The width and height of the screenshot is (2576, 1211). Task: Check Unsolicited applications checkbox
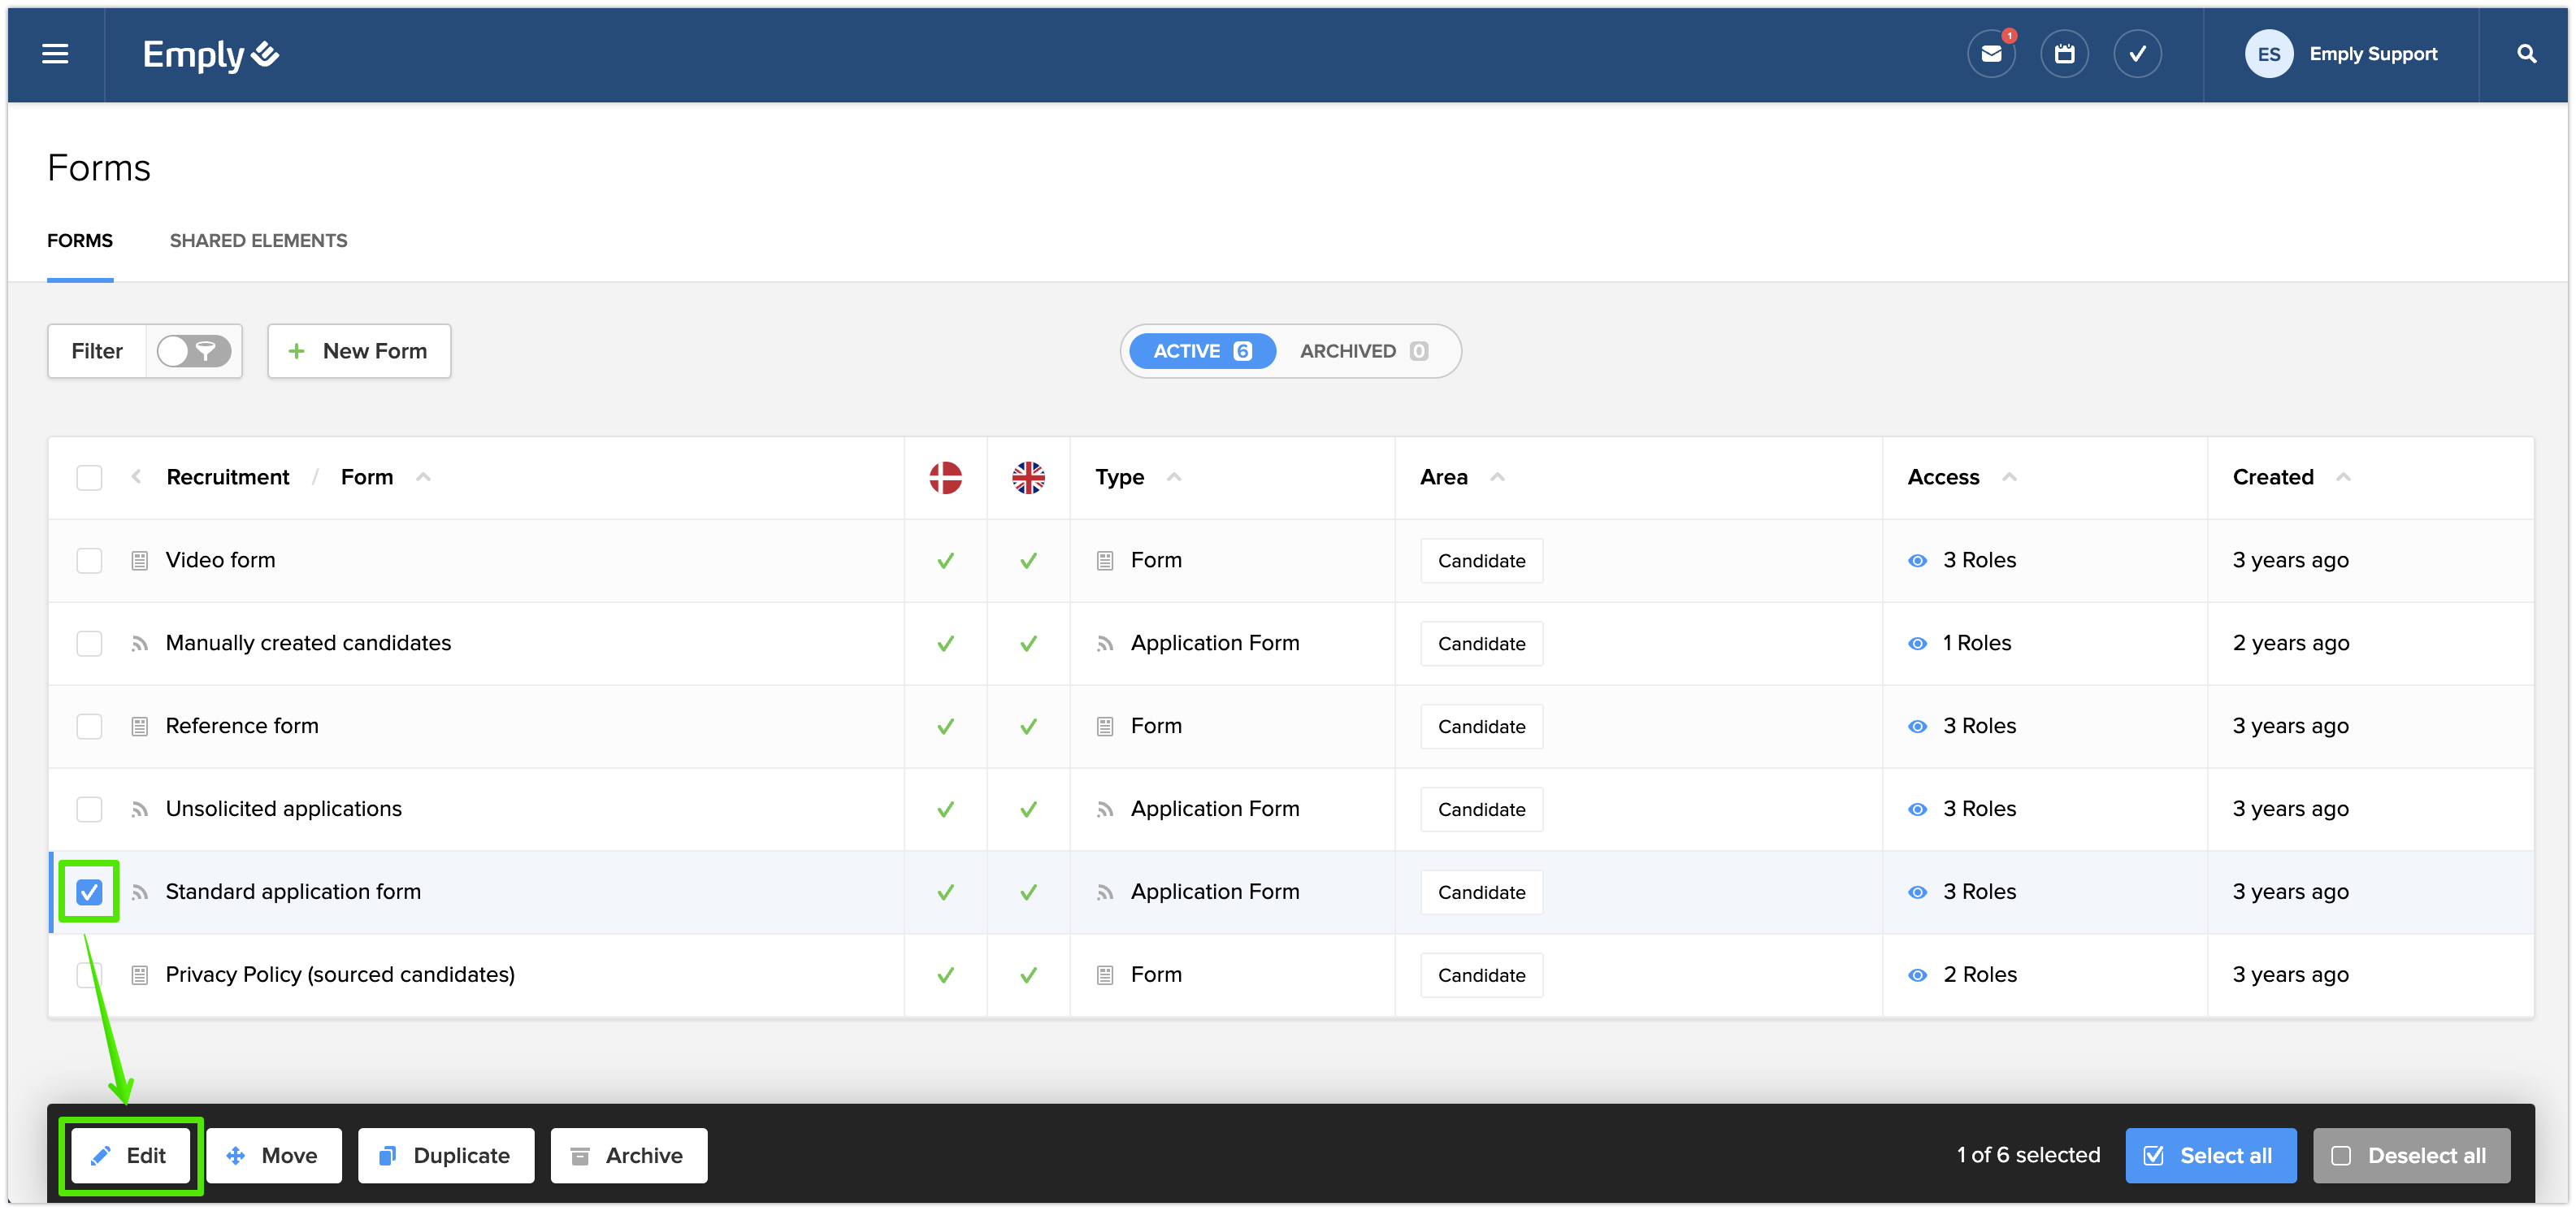point(89,809)
